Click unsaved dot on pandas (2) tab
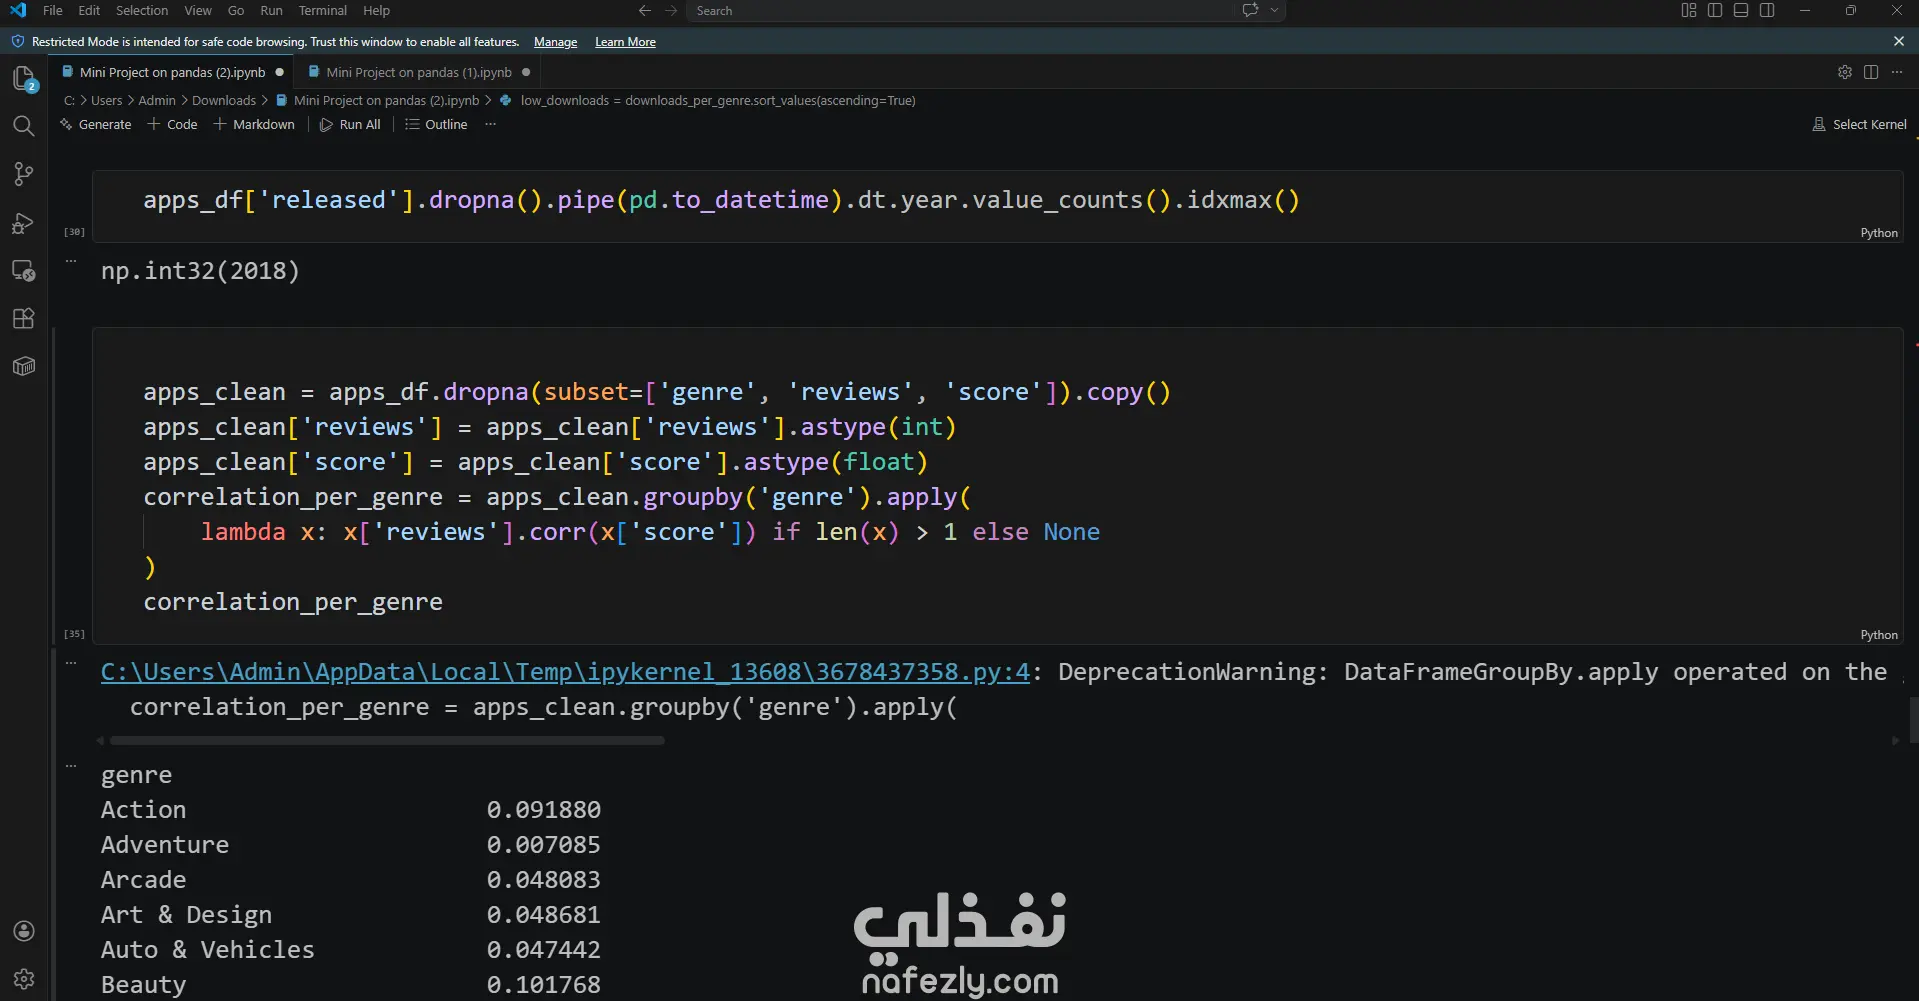 pos(280,72)
